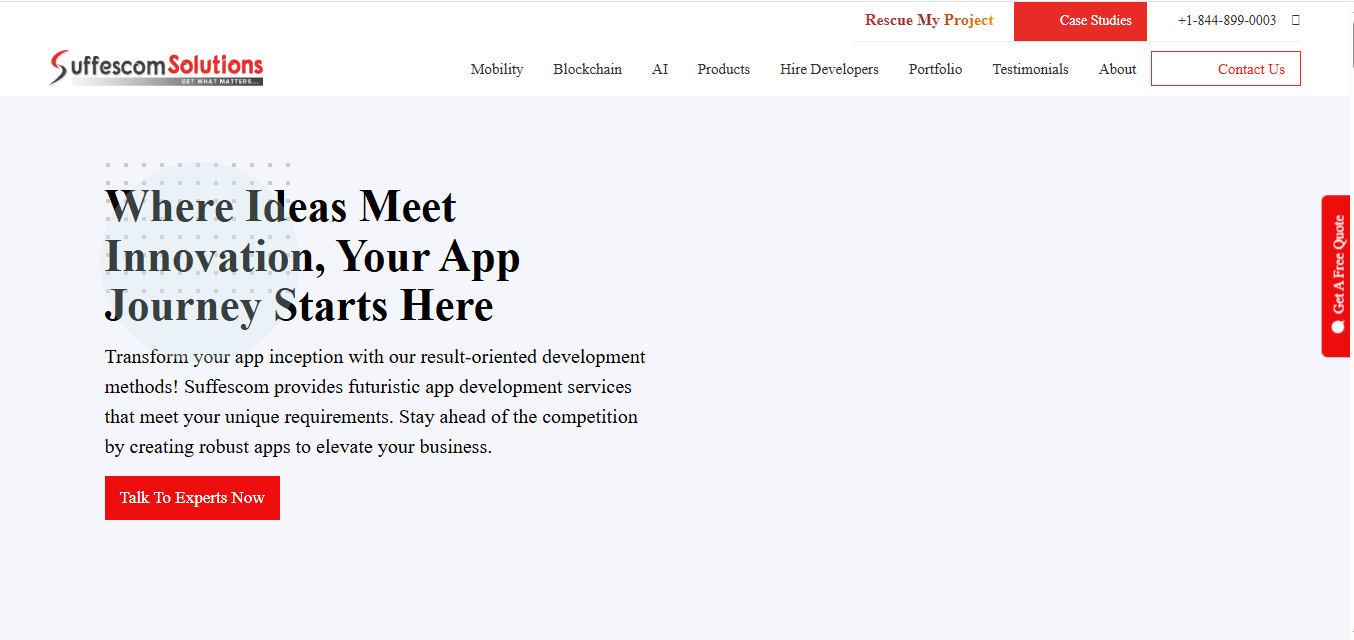
Task: Open the Blockchain menu
Action: (587, 69)
